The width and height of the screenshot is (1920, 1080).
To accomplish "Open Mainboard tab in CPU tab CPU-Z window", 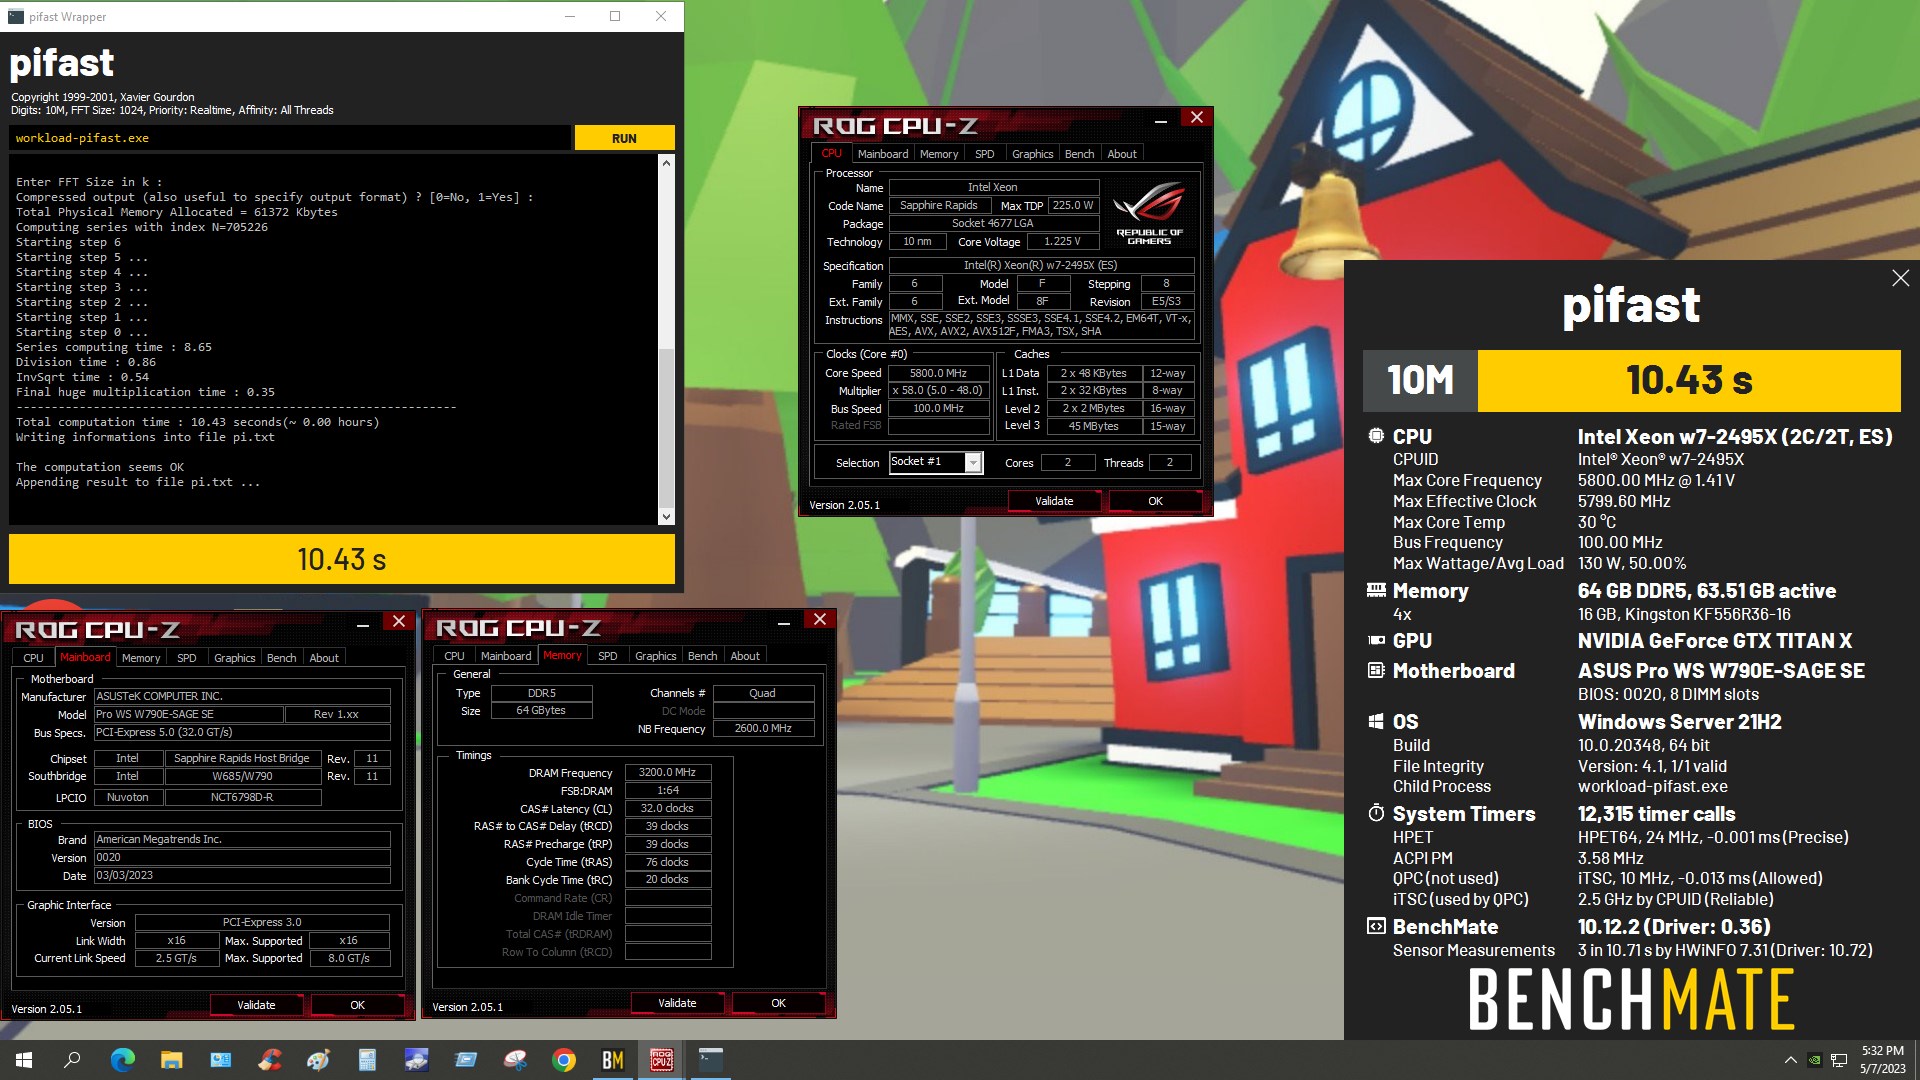I will (x=882, y=154).
